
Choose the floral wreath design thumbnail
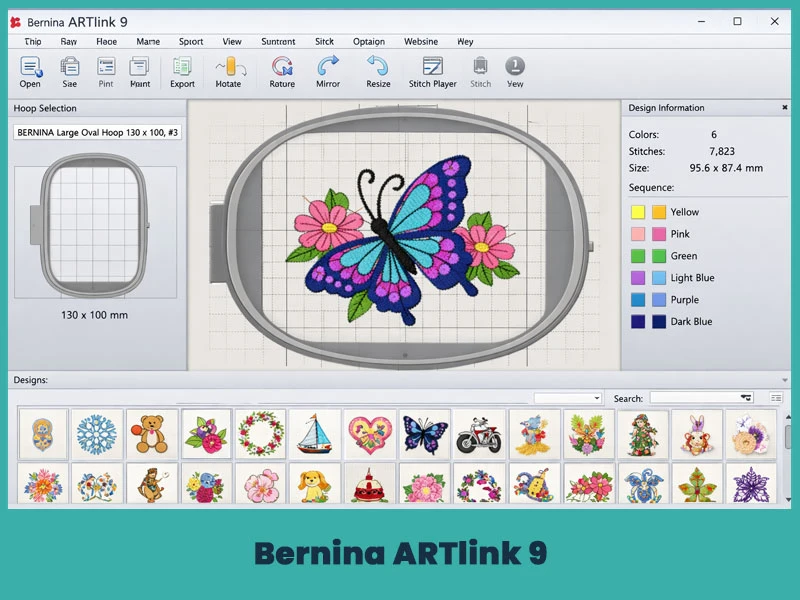coord(260,434)
